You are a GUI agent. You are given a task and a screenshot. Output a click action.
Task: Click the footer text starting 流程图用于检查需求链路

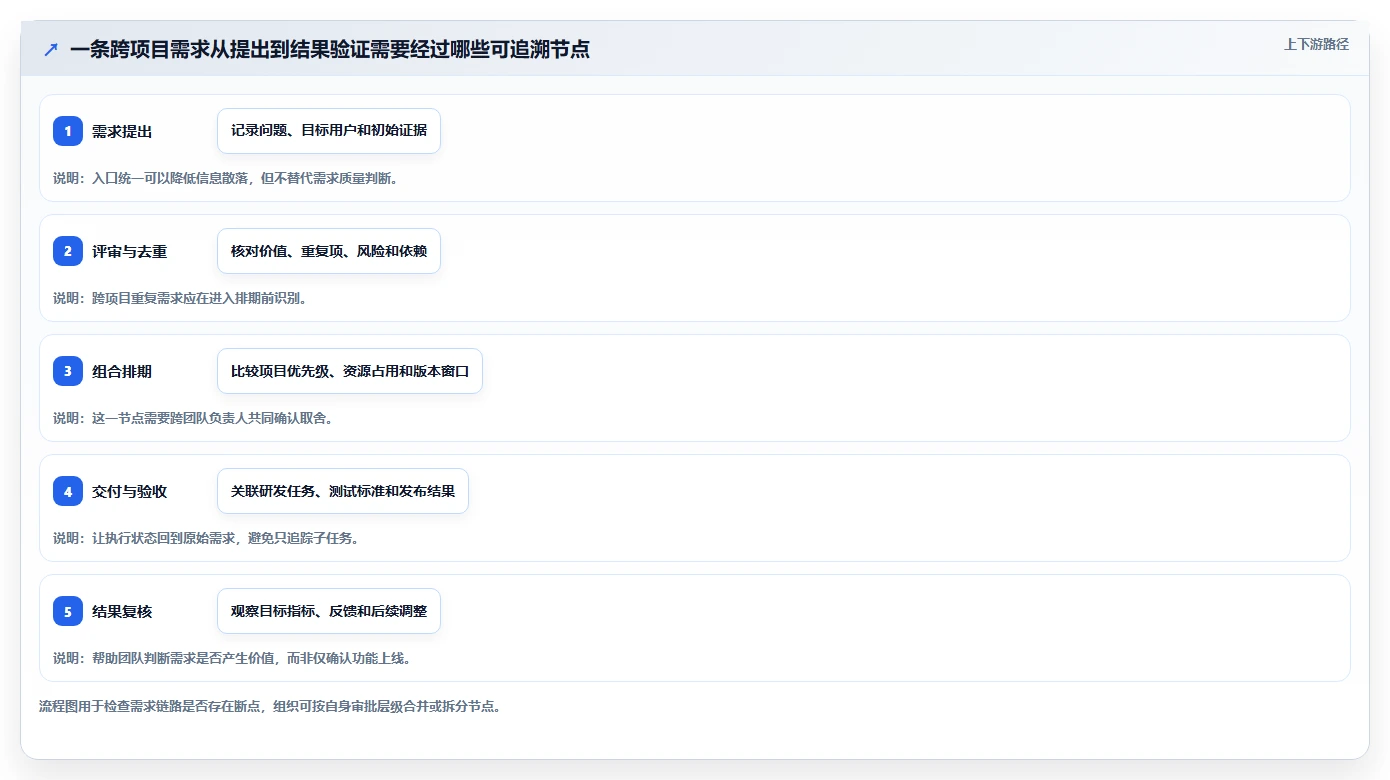[269, 706]
